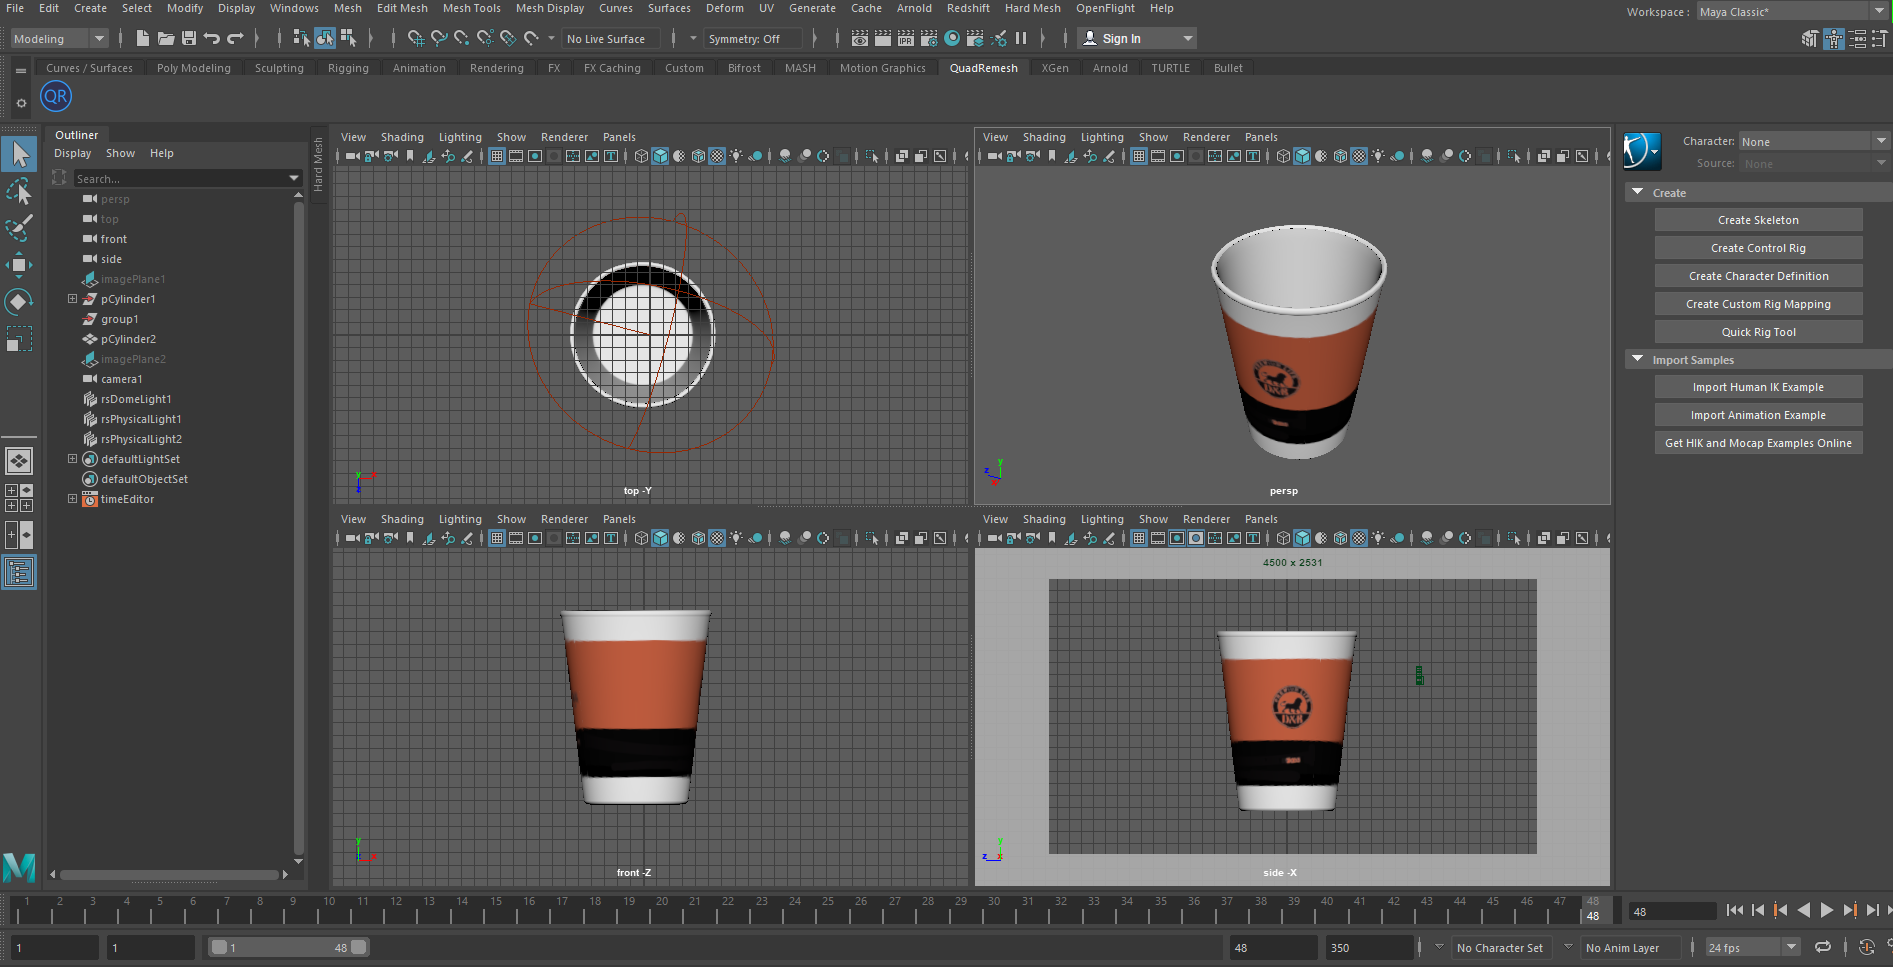
Task: Select the single pane layout icon
Action: (x=19, y=461)
